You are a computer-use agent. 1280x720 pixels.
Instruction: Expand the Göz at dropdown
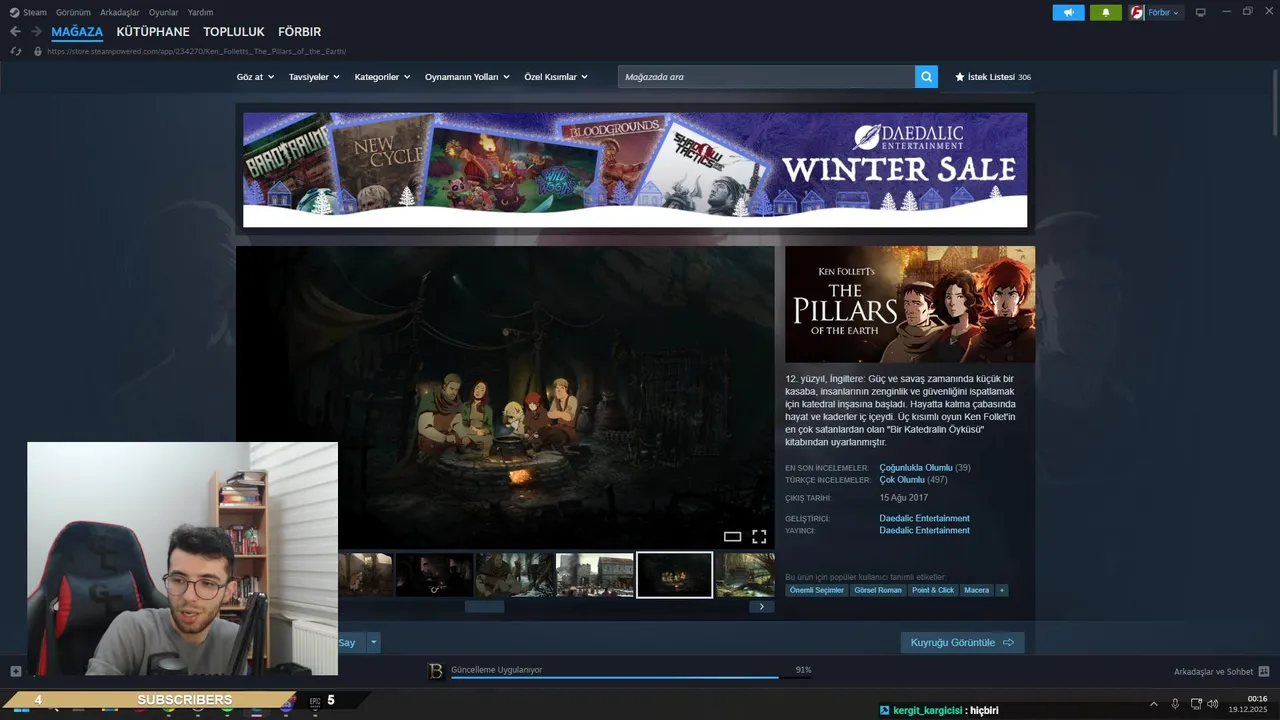tap(255, 77)
